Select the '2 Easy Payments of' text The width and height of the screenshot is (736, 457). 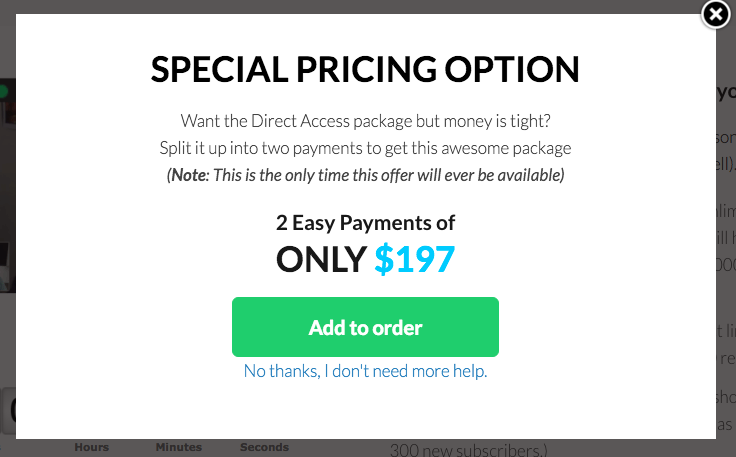(x=365, y=223)
